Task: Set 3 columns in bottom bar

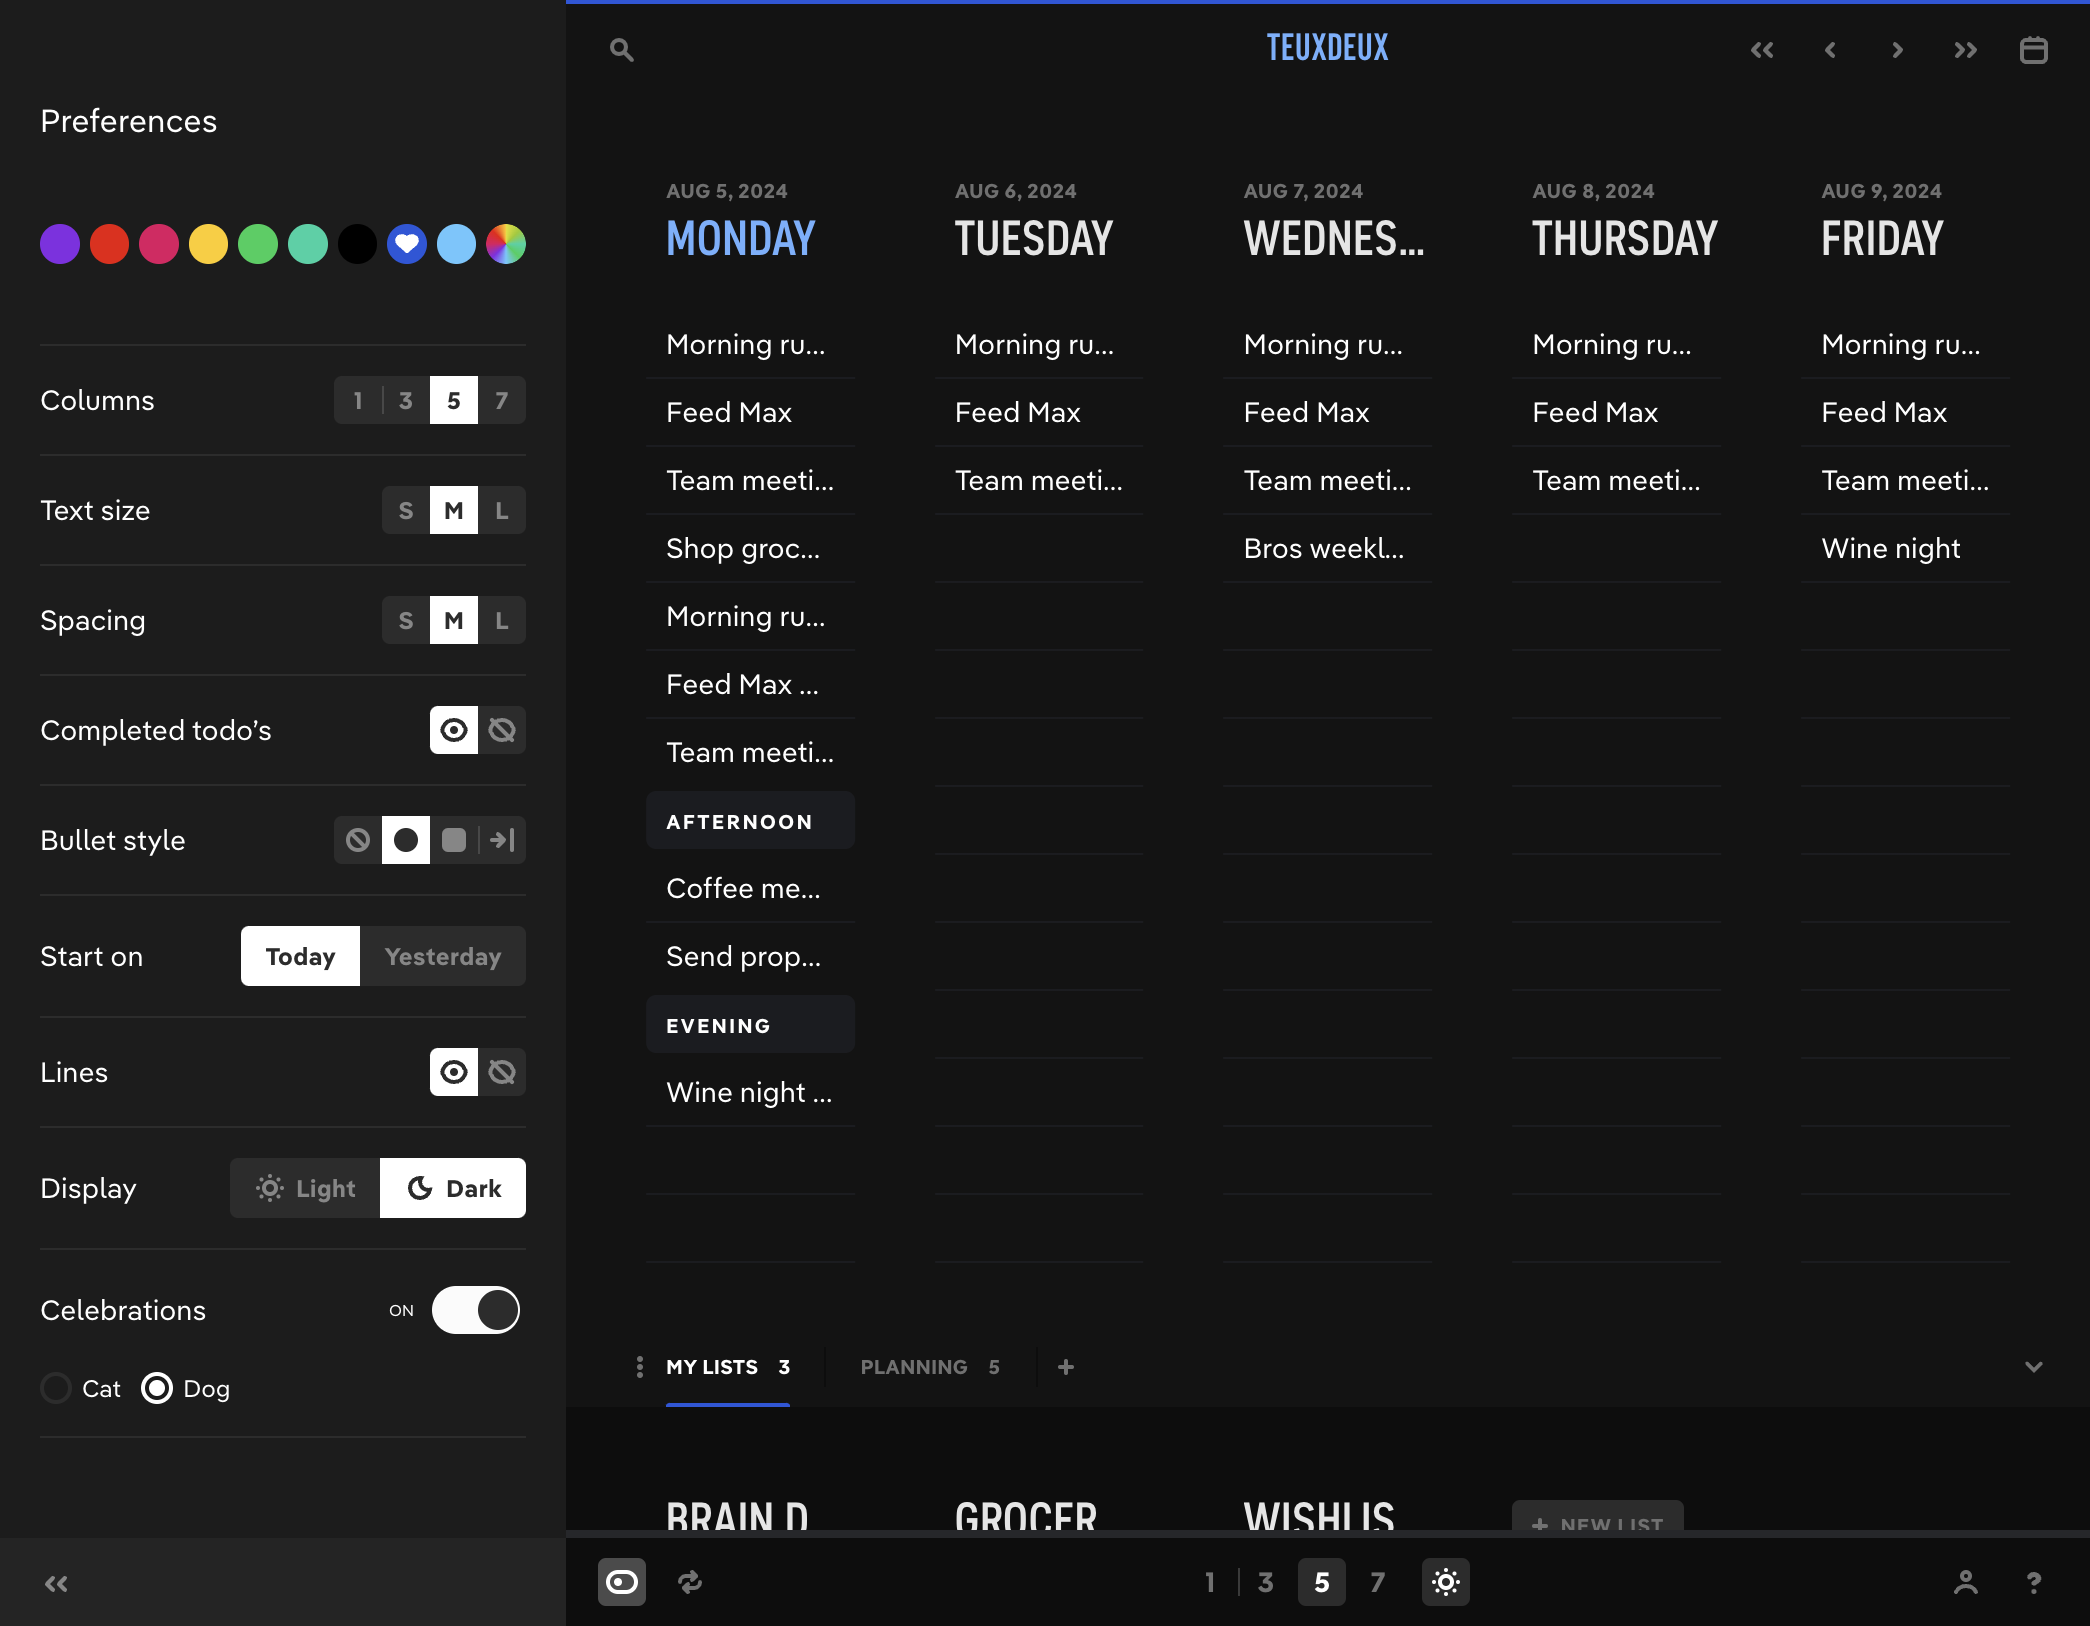Action: tap(1265, 1582)
